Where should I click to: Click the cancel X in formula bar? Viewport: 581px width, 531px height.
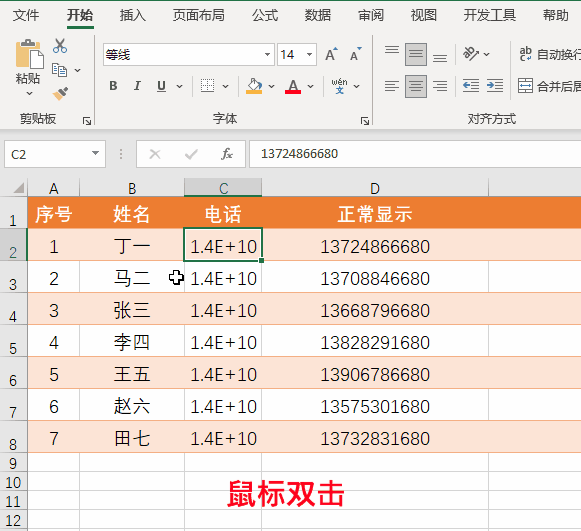[x=155, y=154]
